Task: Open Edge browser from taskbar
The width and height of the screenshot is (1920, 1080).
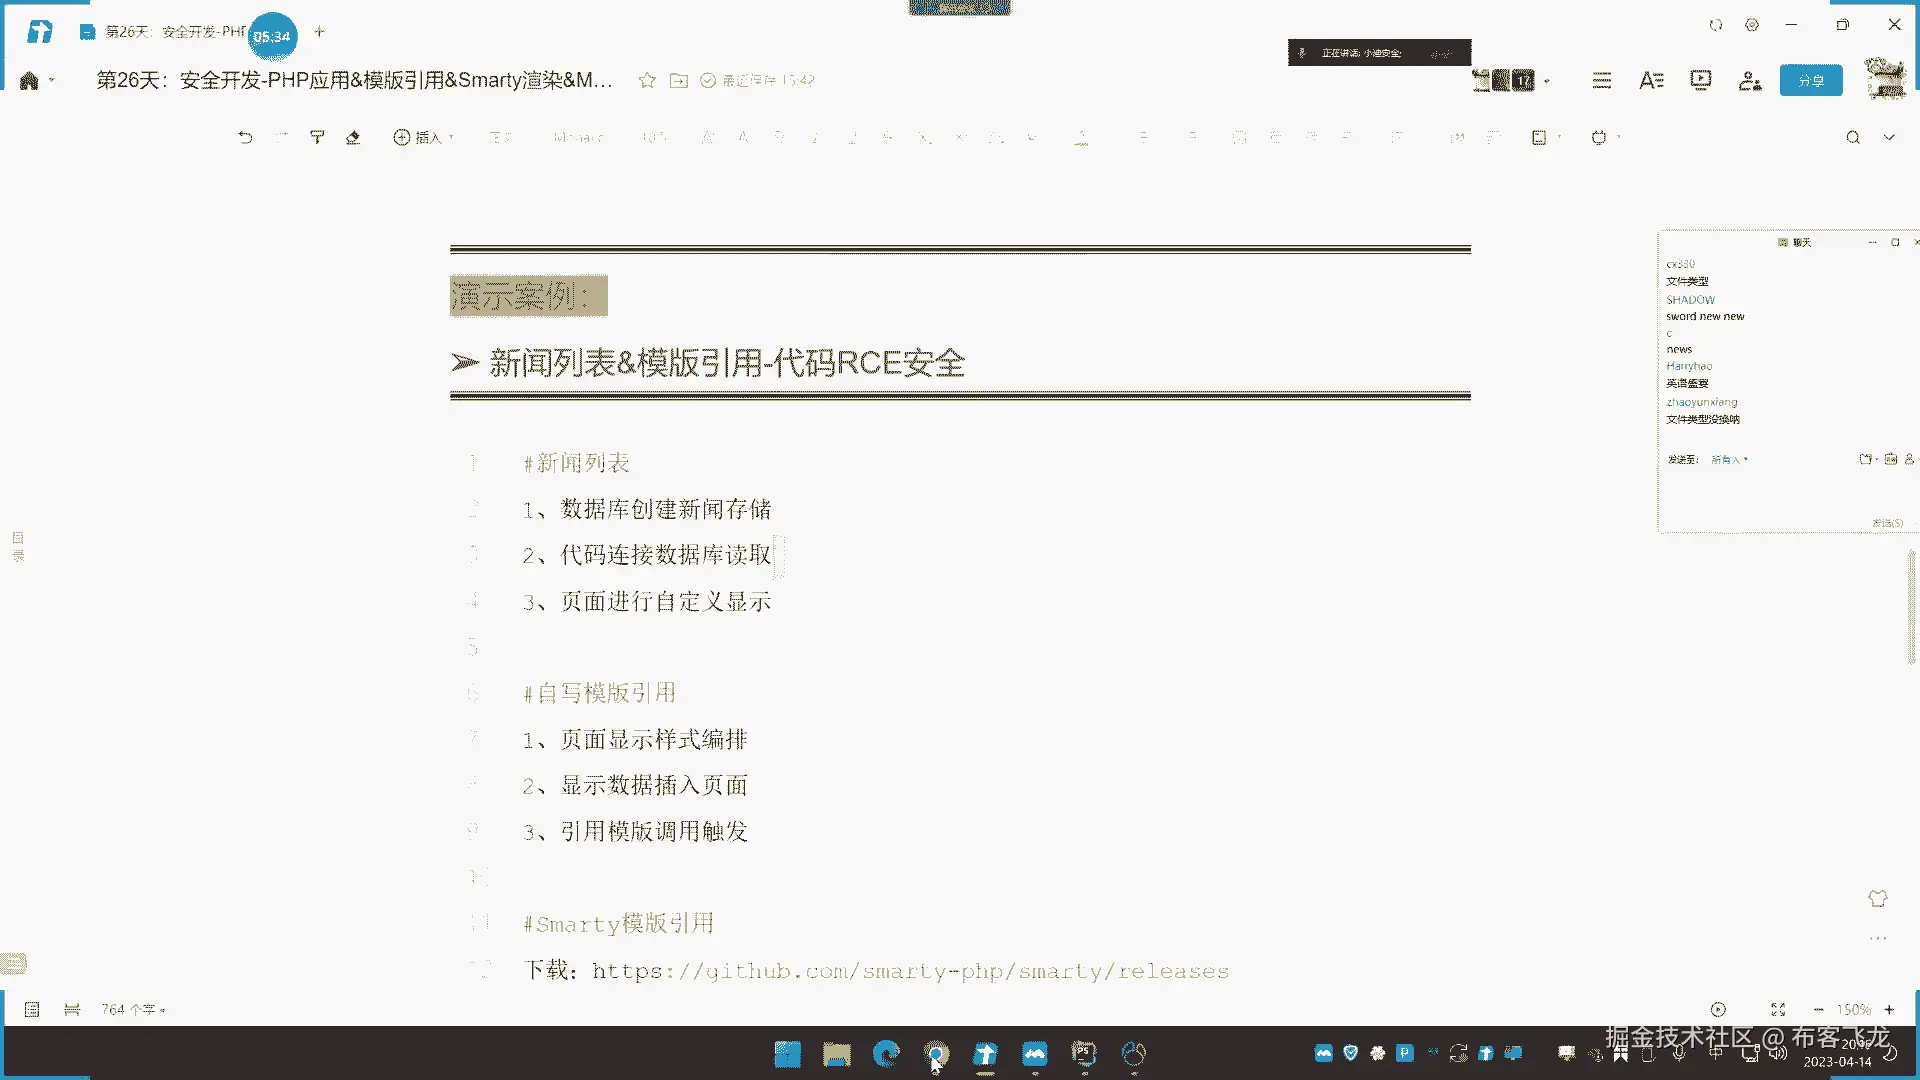Action: click(x=886, y=1053)
